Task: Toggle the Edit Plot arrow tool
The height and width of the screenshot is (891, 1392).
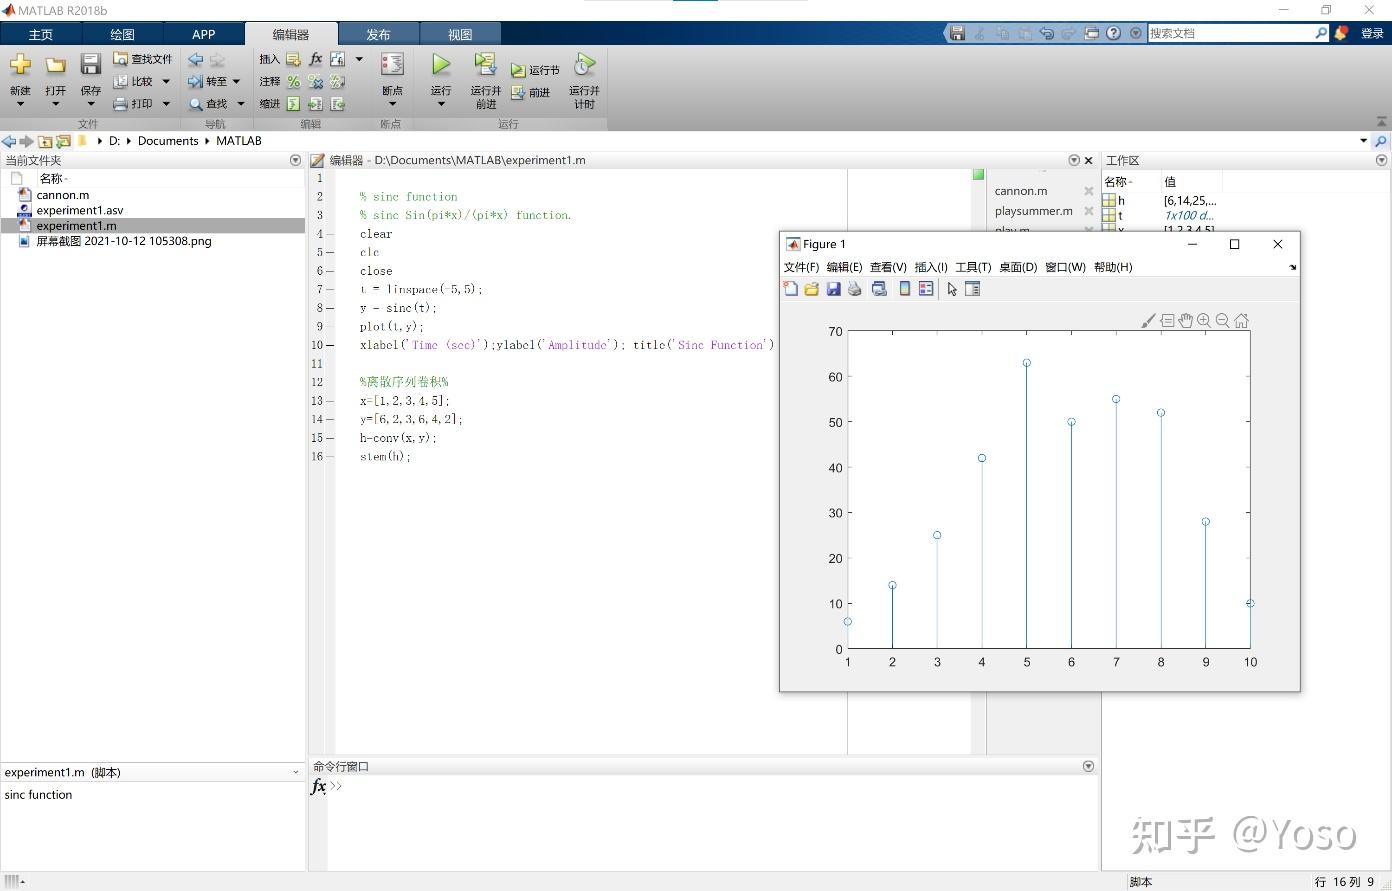Action: 952,289
